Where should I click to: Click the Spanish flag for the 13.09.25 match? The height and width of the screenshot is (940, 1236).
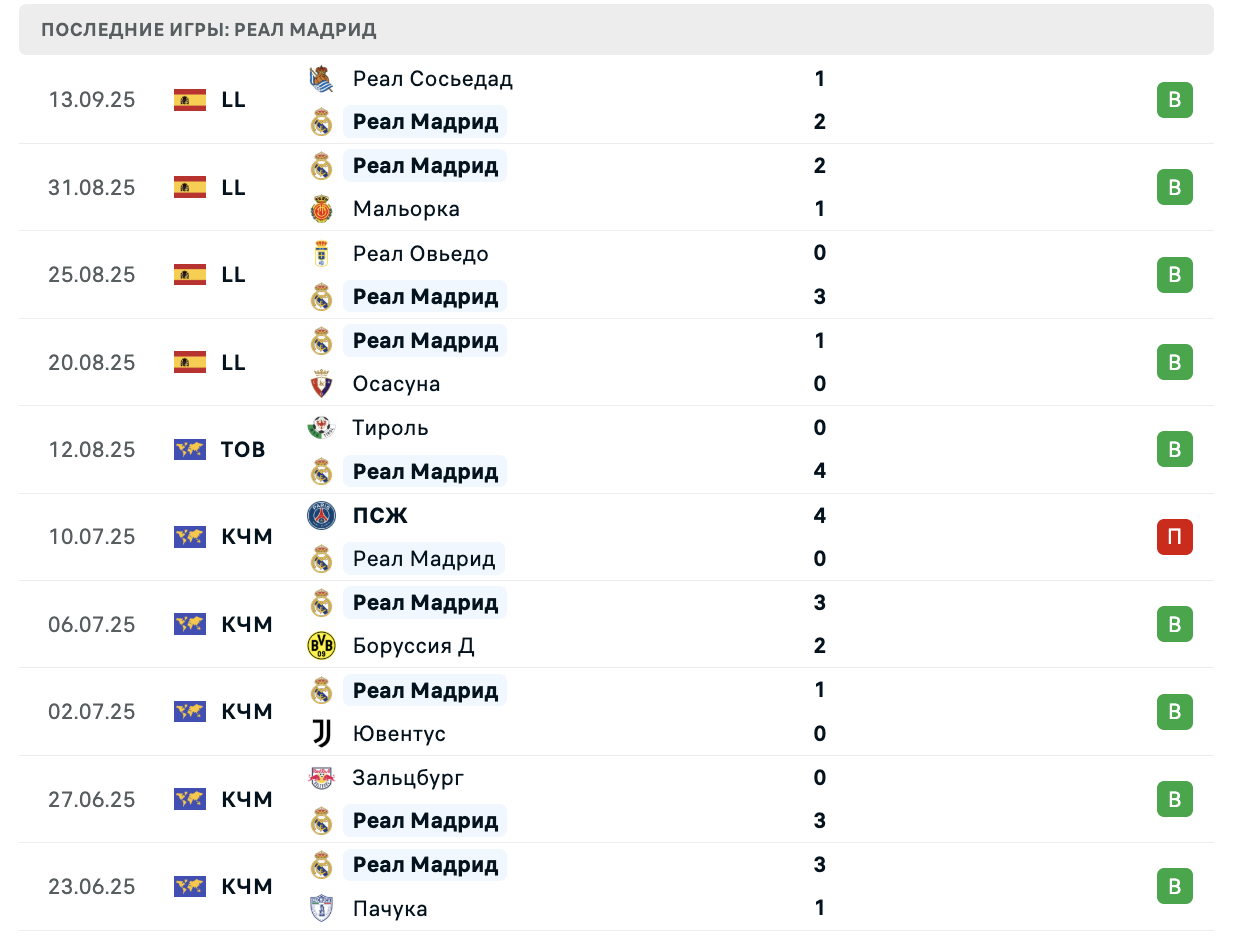pyautogui.click(x=190, y=100)
